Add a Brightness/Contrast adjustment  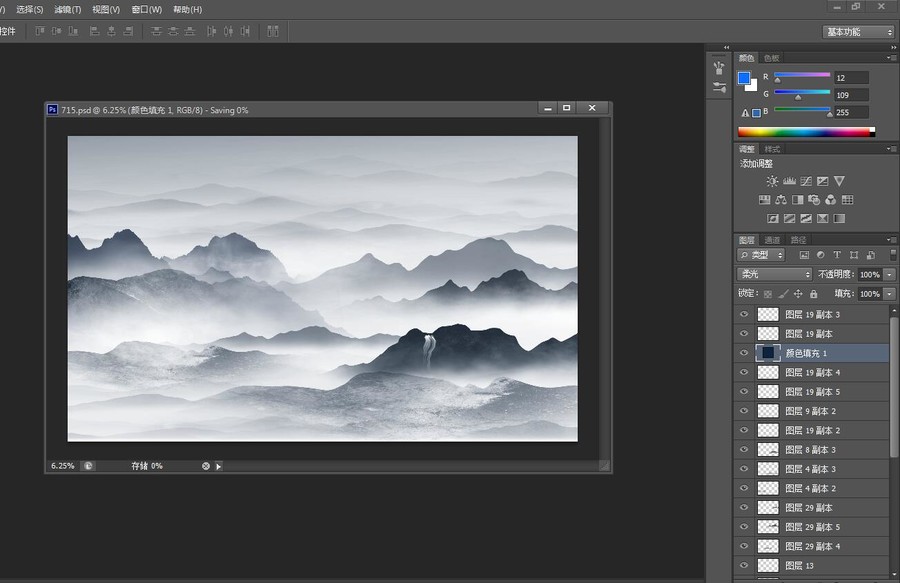pos(773,181)
